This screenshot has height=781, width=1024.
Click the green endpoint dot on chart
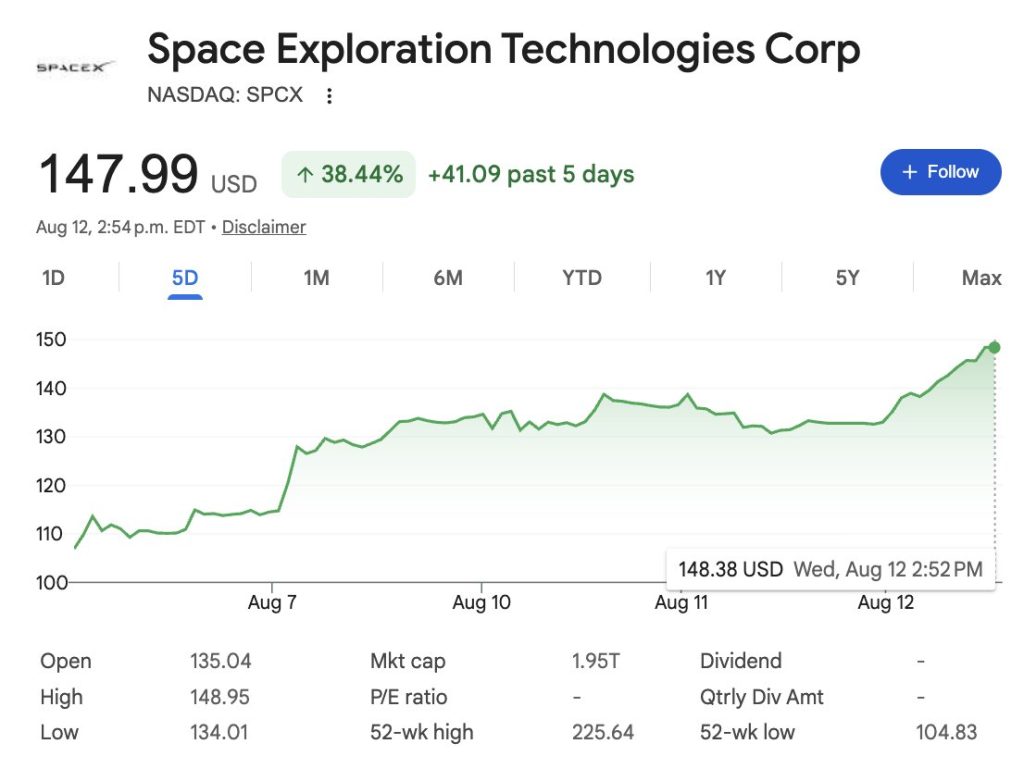(x=994, y=347)
